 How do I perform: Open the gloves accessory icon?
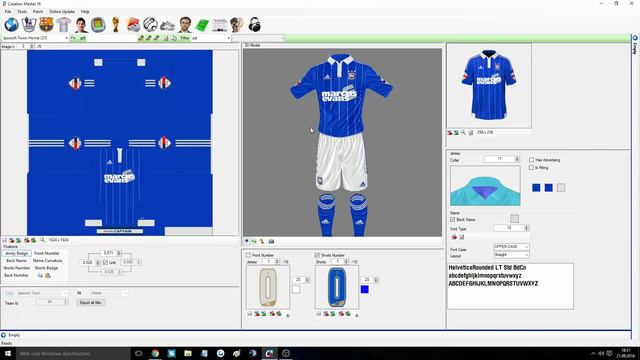pos(237,25)
